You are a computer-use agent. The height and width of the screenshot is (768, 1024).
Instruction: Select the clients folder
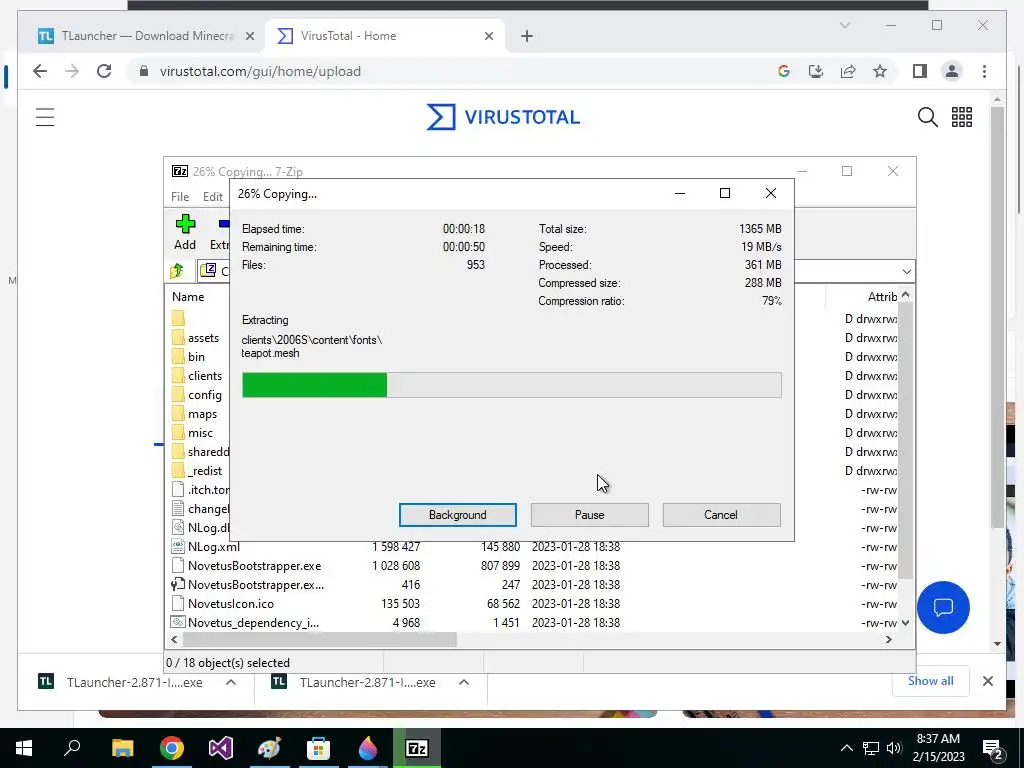(204, 376)
